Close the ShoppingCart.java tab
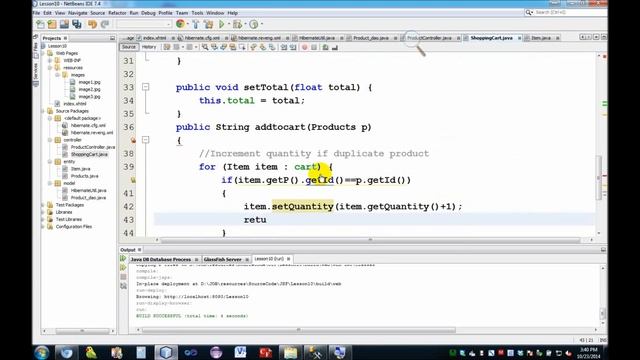 coord(519,38)
